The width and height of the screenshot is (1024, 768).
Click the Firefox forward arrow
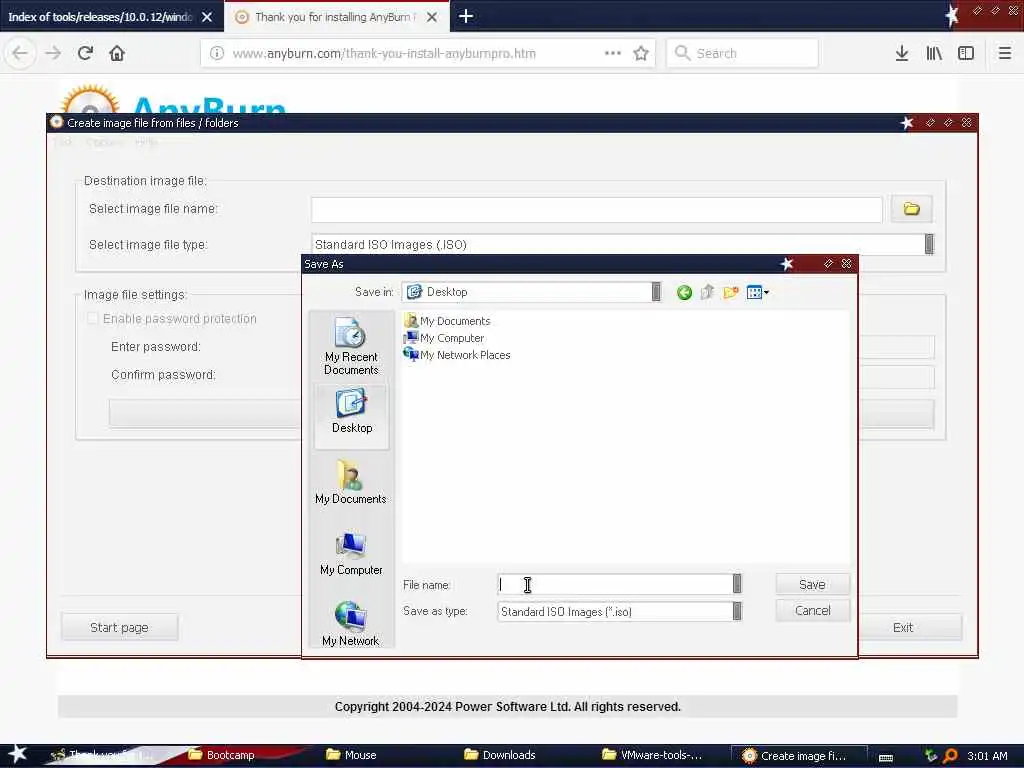[53, 53]
